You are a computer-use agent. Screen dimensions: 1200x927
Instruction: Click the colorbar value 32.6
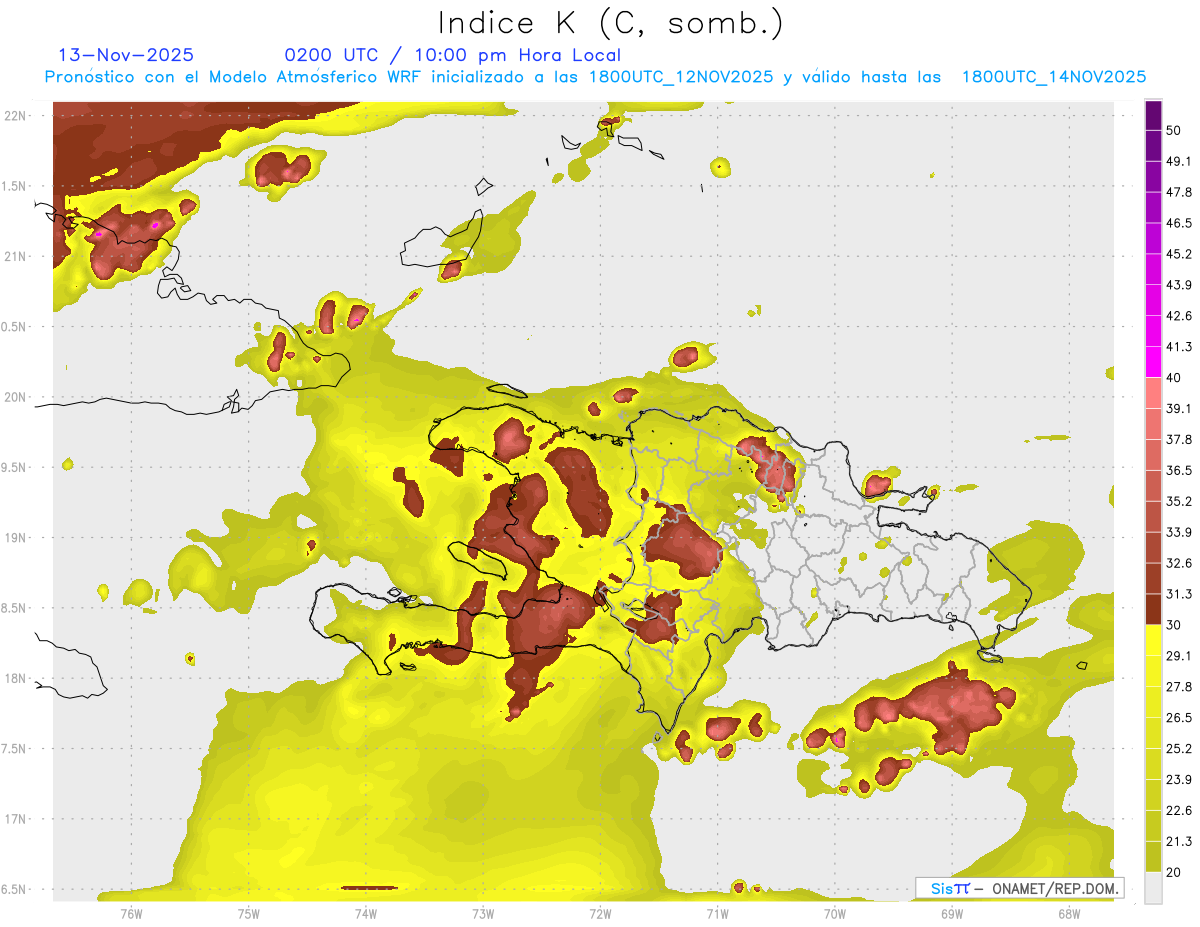(1179, 564)
